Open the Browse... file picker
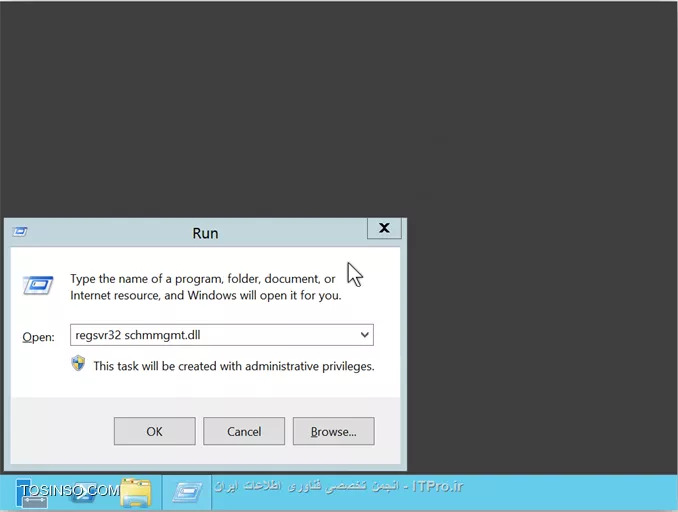Screen dimensions: 678x512 333,431
